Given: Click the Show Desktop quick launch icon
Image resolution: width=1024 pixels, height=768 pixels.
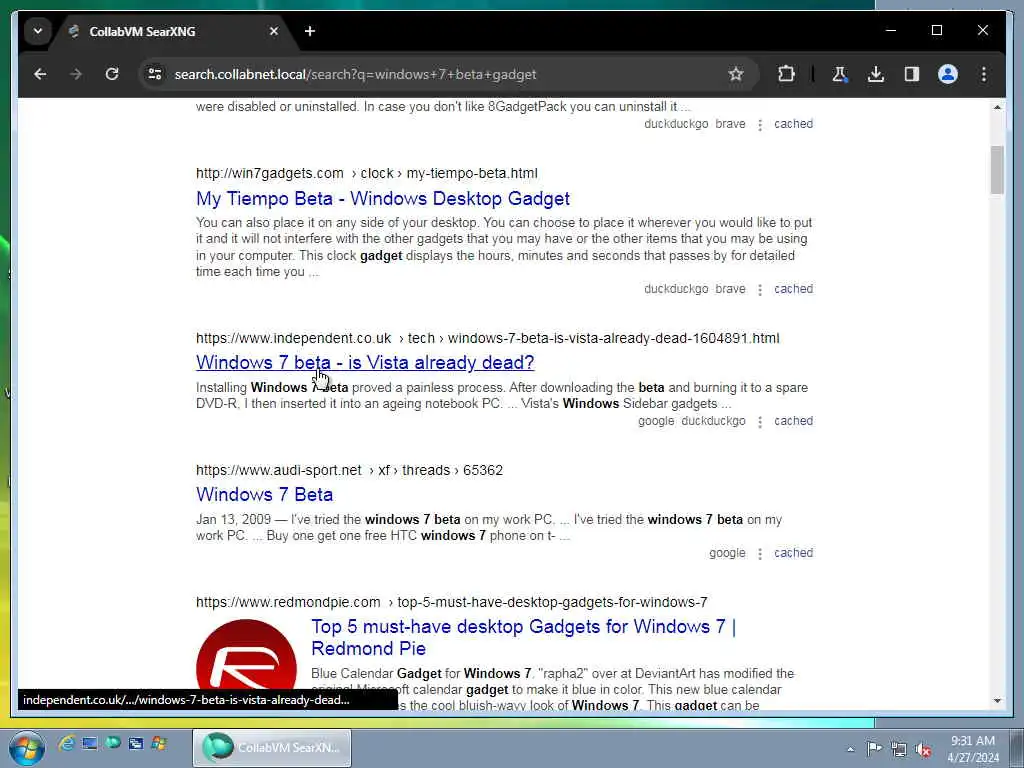Looking at the screenshot, I should coord(89,743).
